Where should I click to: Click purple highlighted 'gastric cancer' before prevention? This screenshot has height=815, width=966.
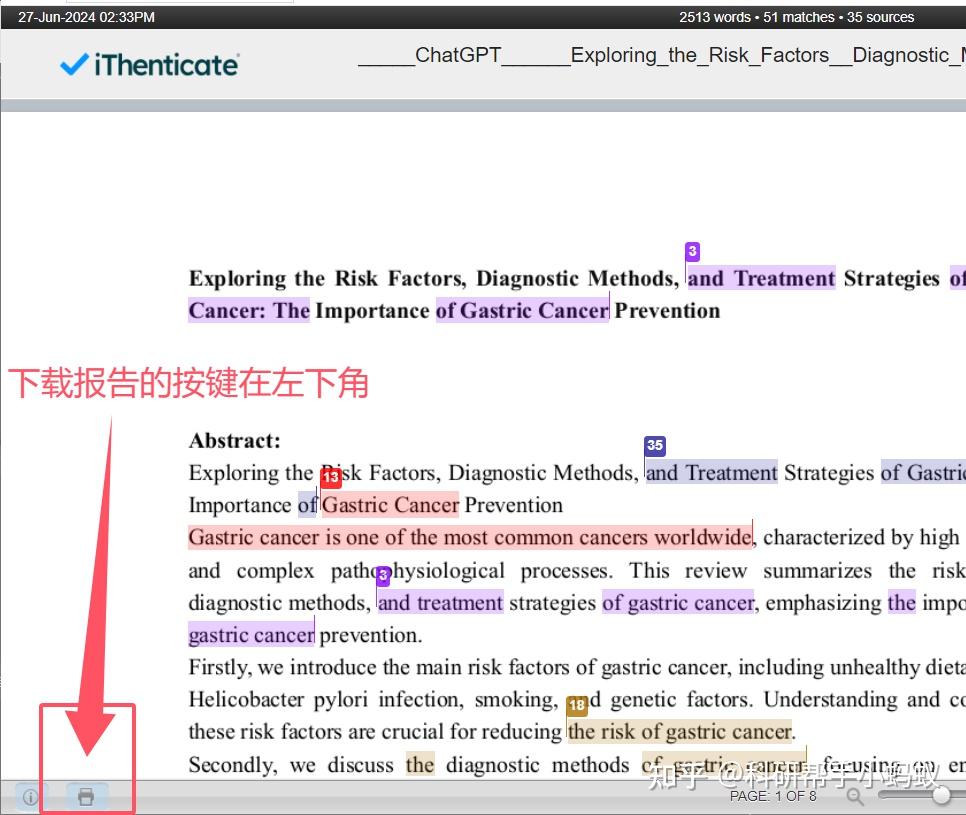click(x=251, y=635)
